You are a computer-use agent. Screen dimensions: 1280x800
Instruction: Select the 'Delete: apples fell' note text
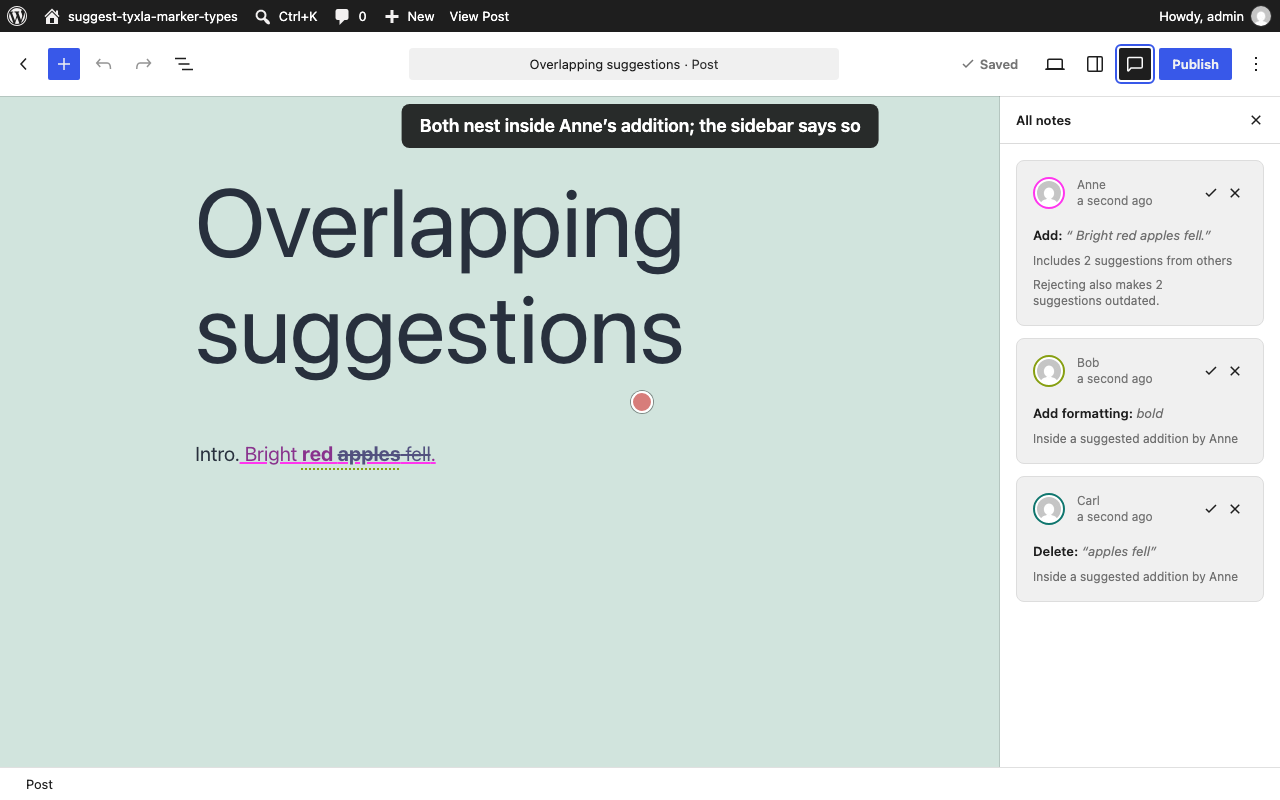pyautogui.click(x=1095, y=551)
